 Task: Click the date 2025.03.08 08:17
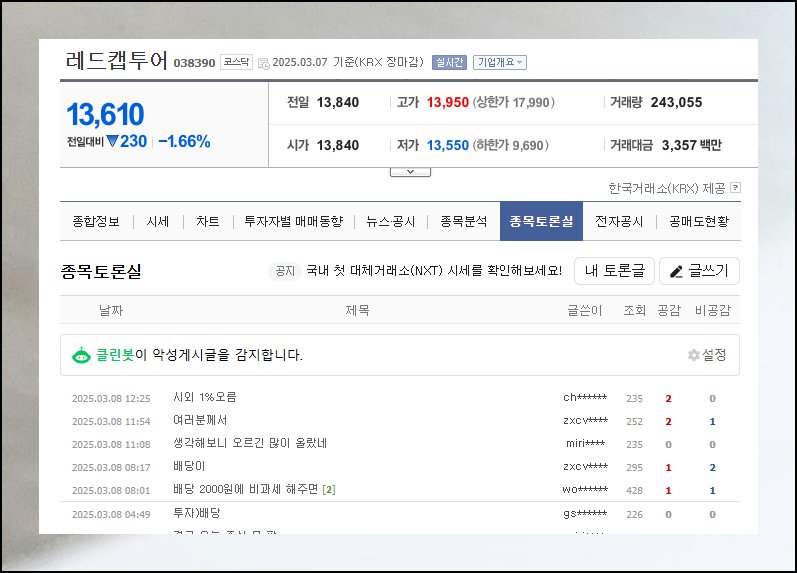coord(111,467)
